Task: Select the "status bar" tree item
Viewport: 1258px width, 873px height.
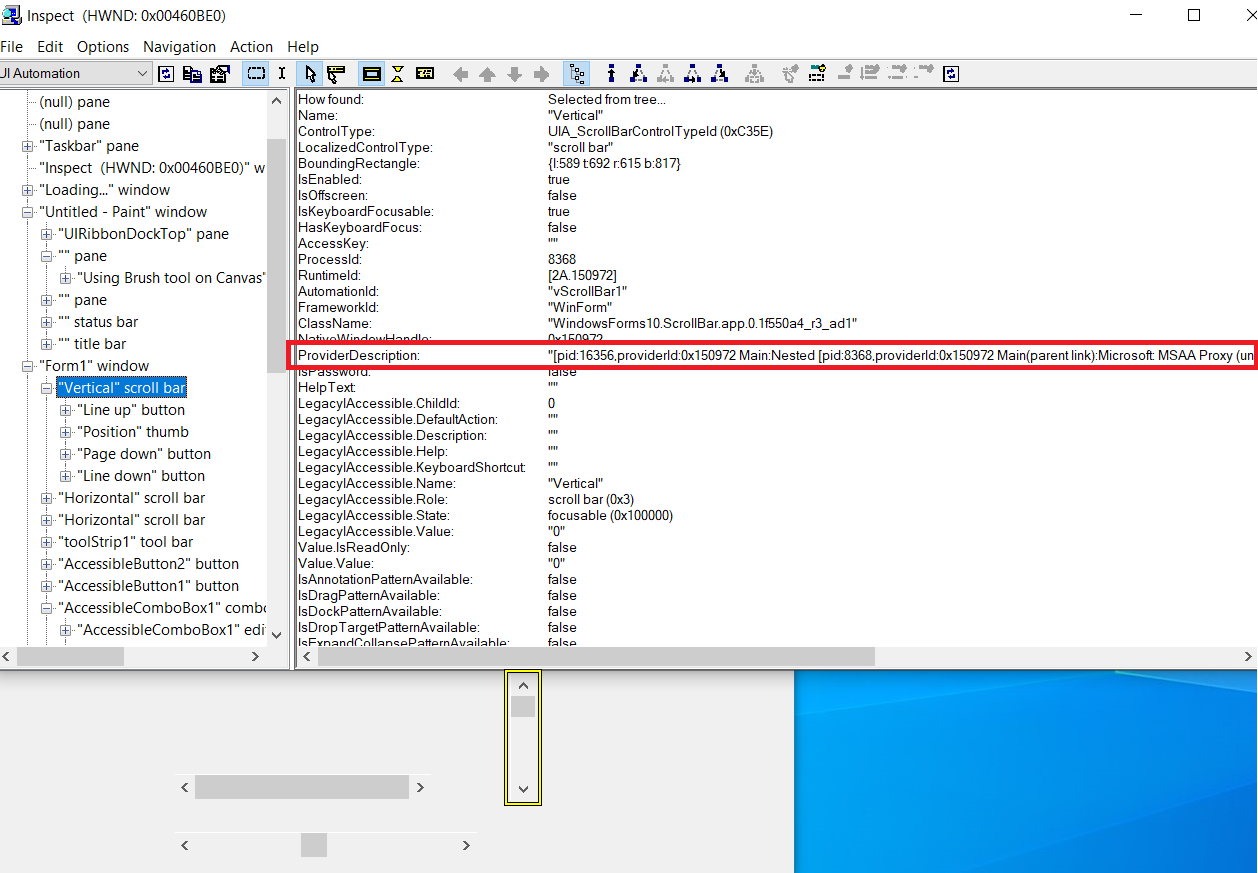Action: pyautogui.click(x=98, y=322)
